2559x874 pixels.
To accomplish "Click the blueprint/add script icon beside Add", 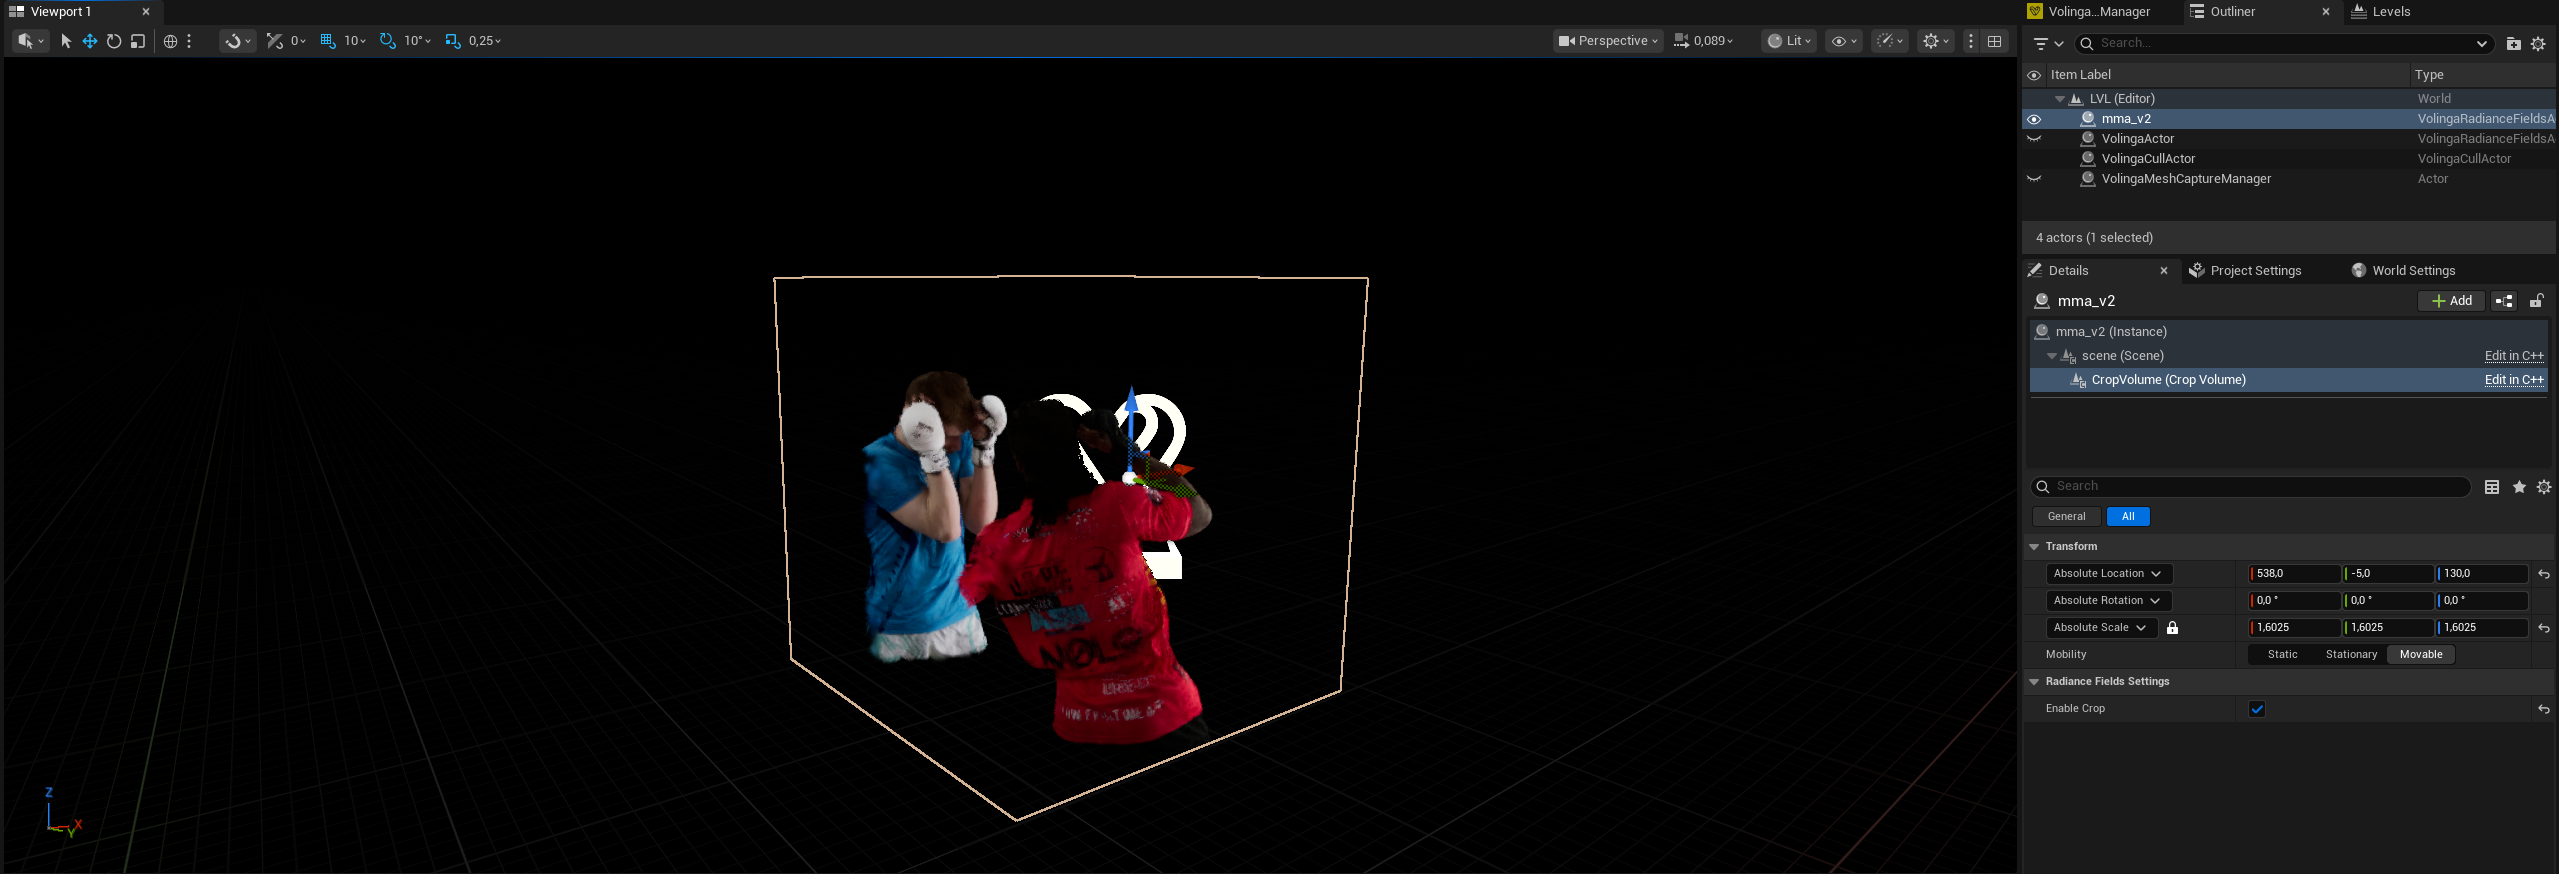I will tap(2504, 301).
